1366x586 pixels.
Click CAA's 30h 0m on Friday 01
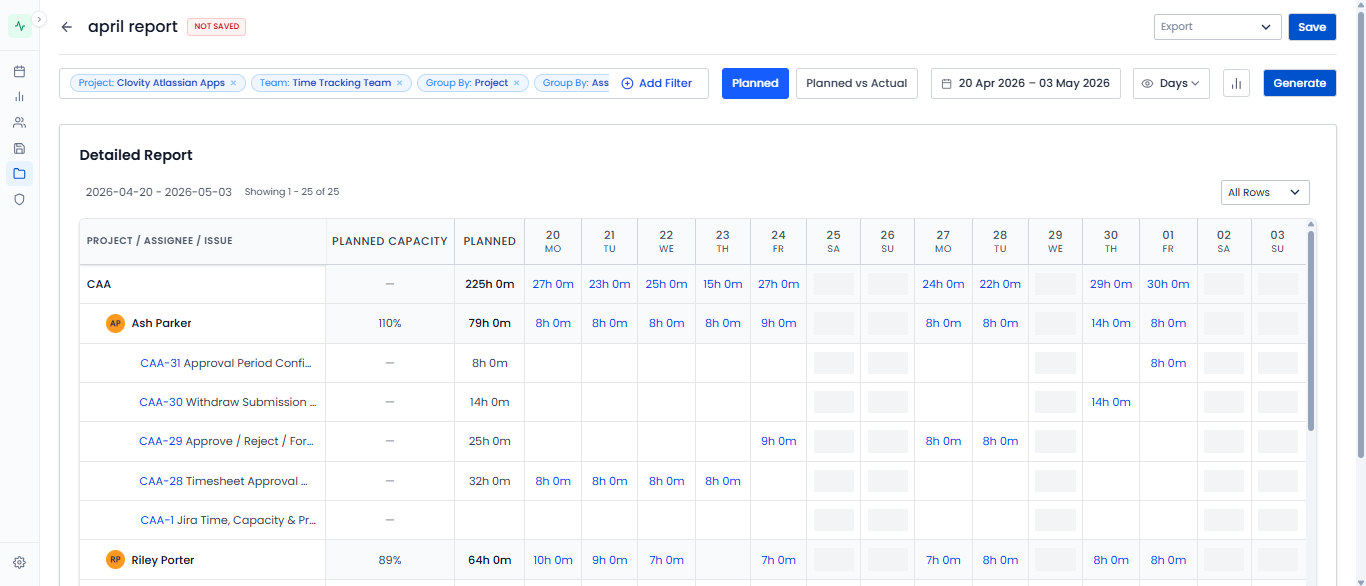(x=1168, y=284)
